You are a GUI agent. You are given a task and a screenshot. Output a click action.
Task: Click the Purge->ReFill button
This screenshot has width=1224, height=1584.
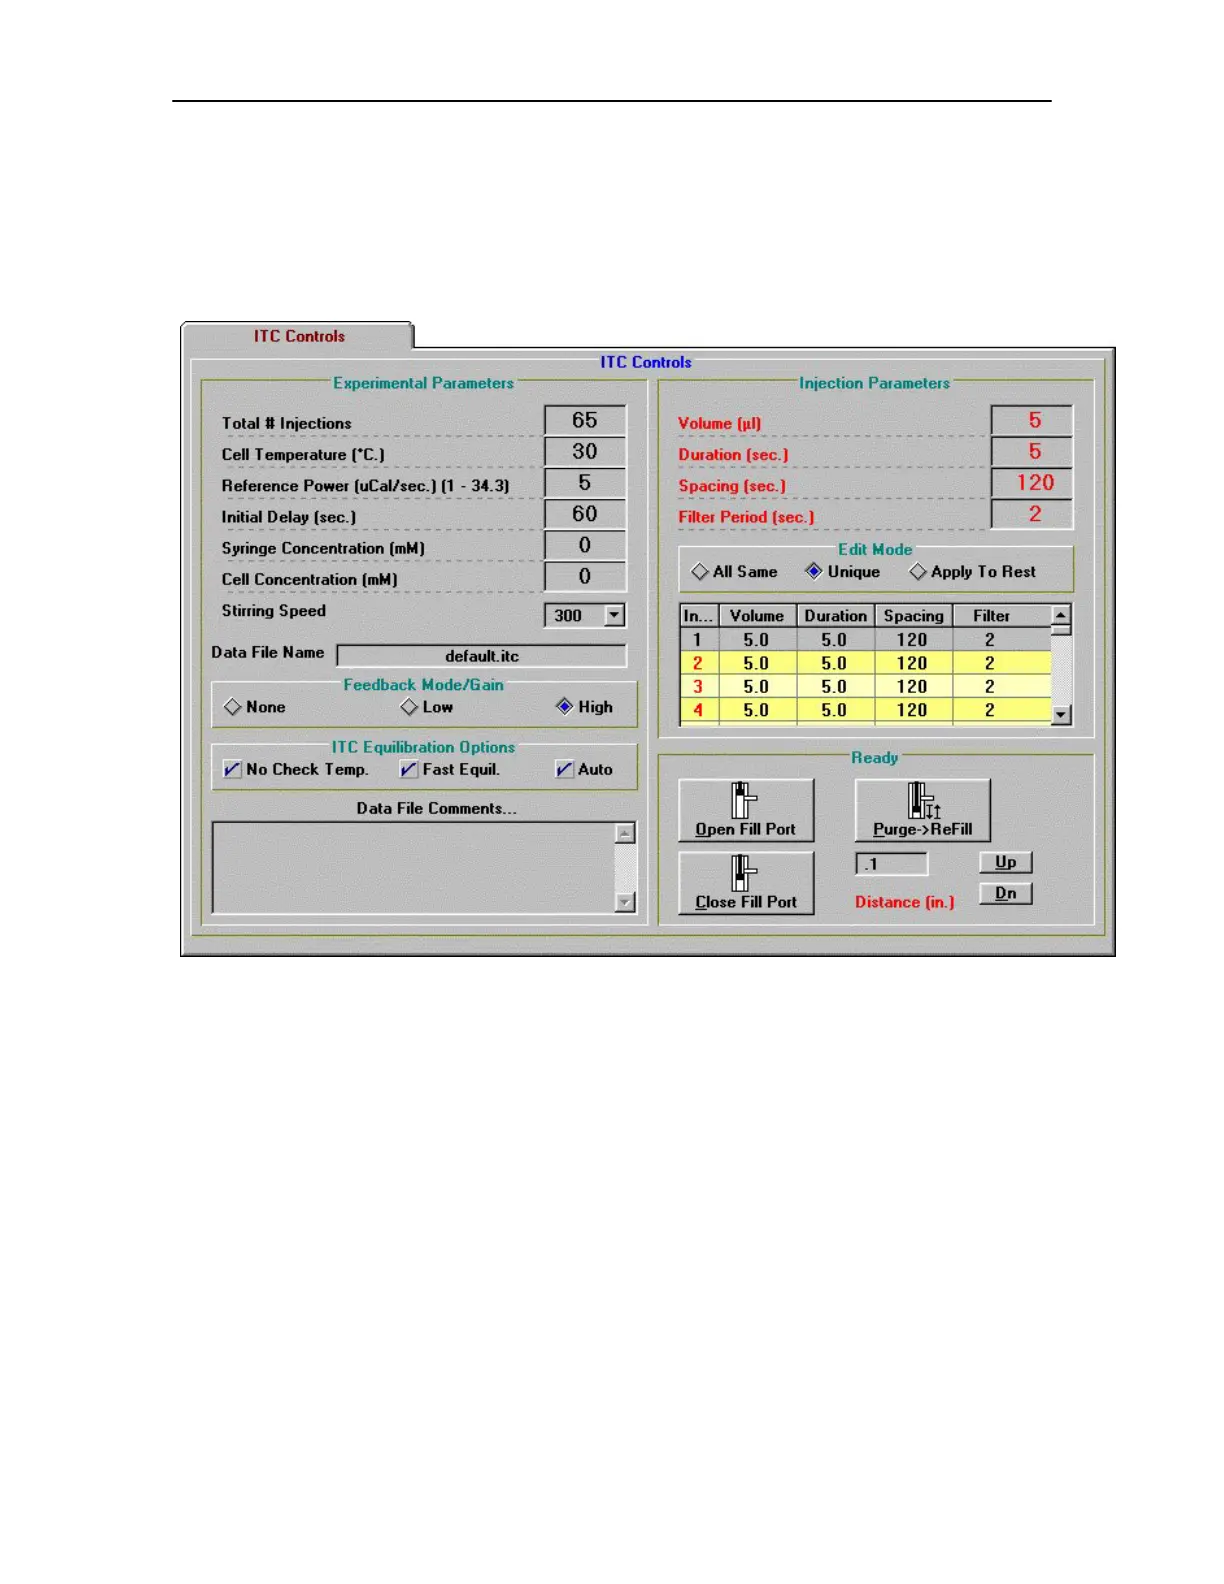[x=922, y=810]
